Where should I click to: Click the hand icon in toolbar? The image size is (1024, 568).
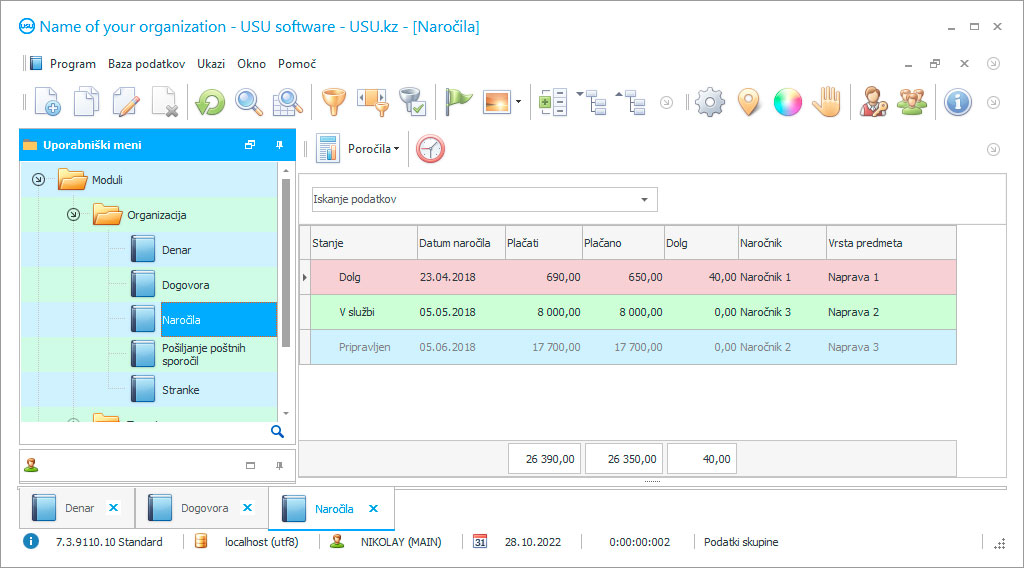click(x=826, y=102)
